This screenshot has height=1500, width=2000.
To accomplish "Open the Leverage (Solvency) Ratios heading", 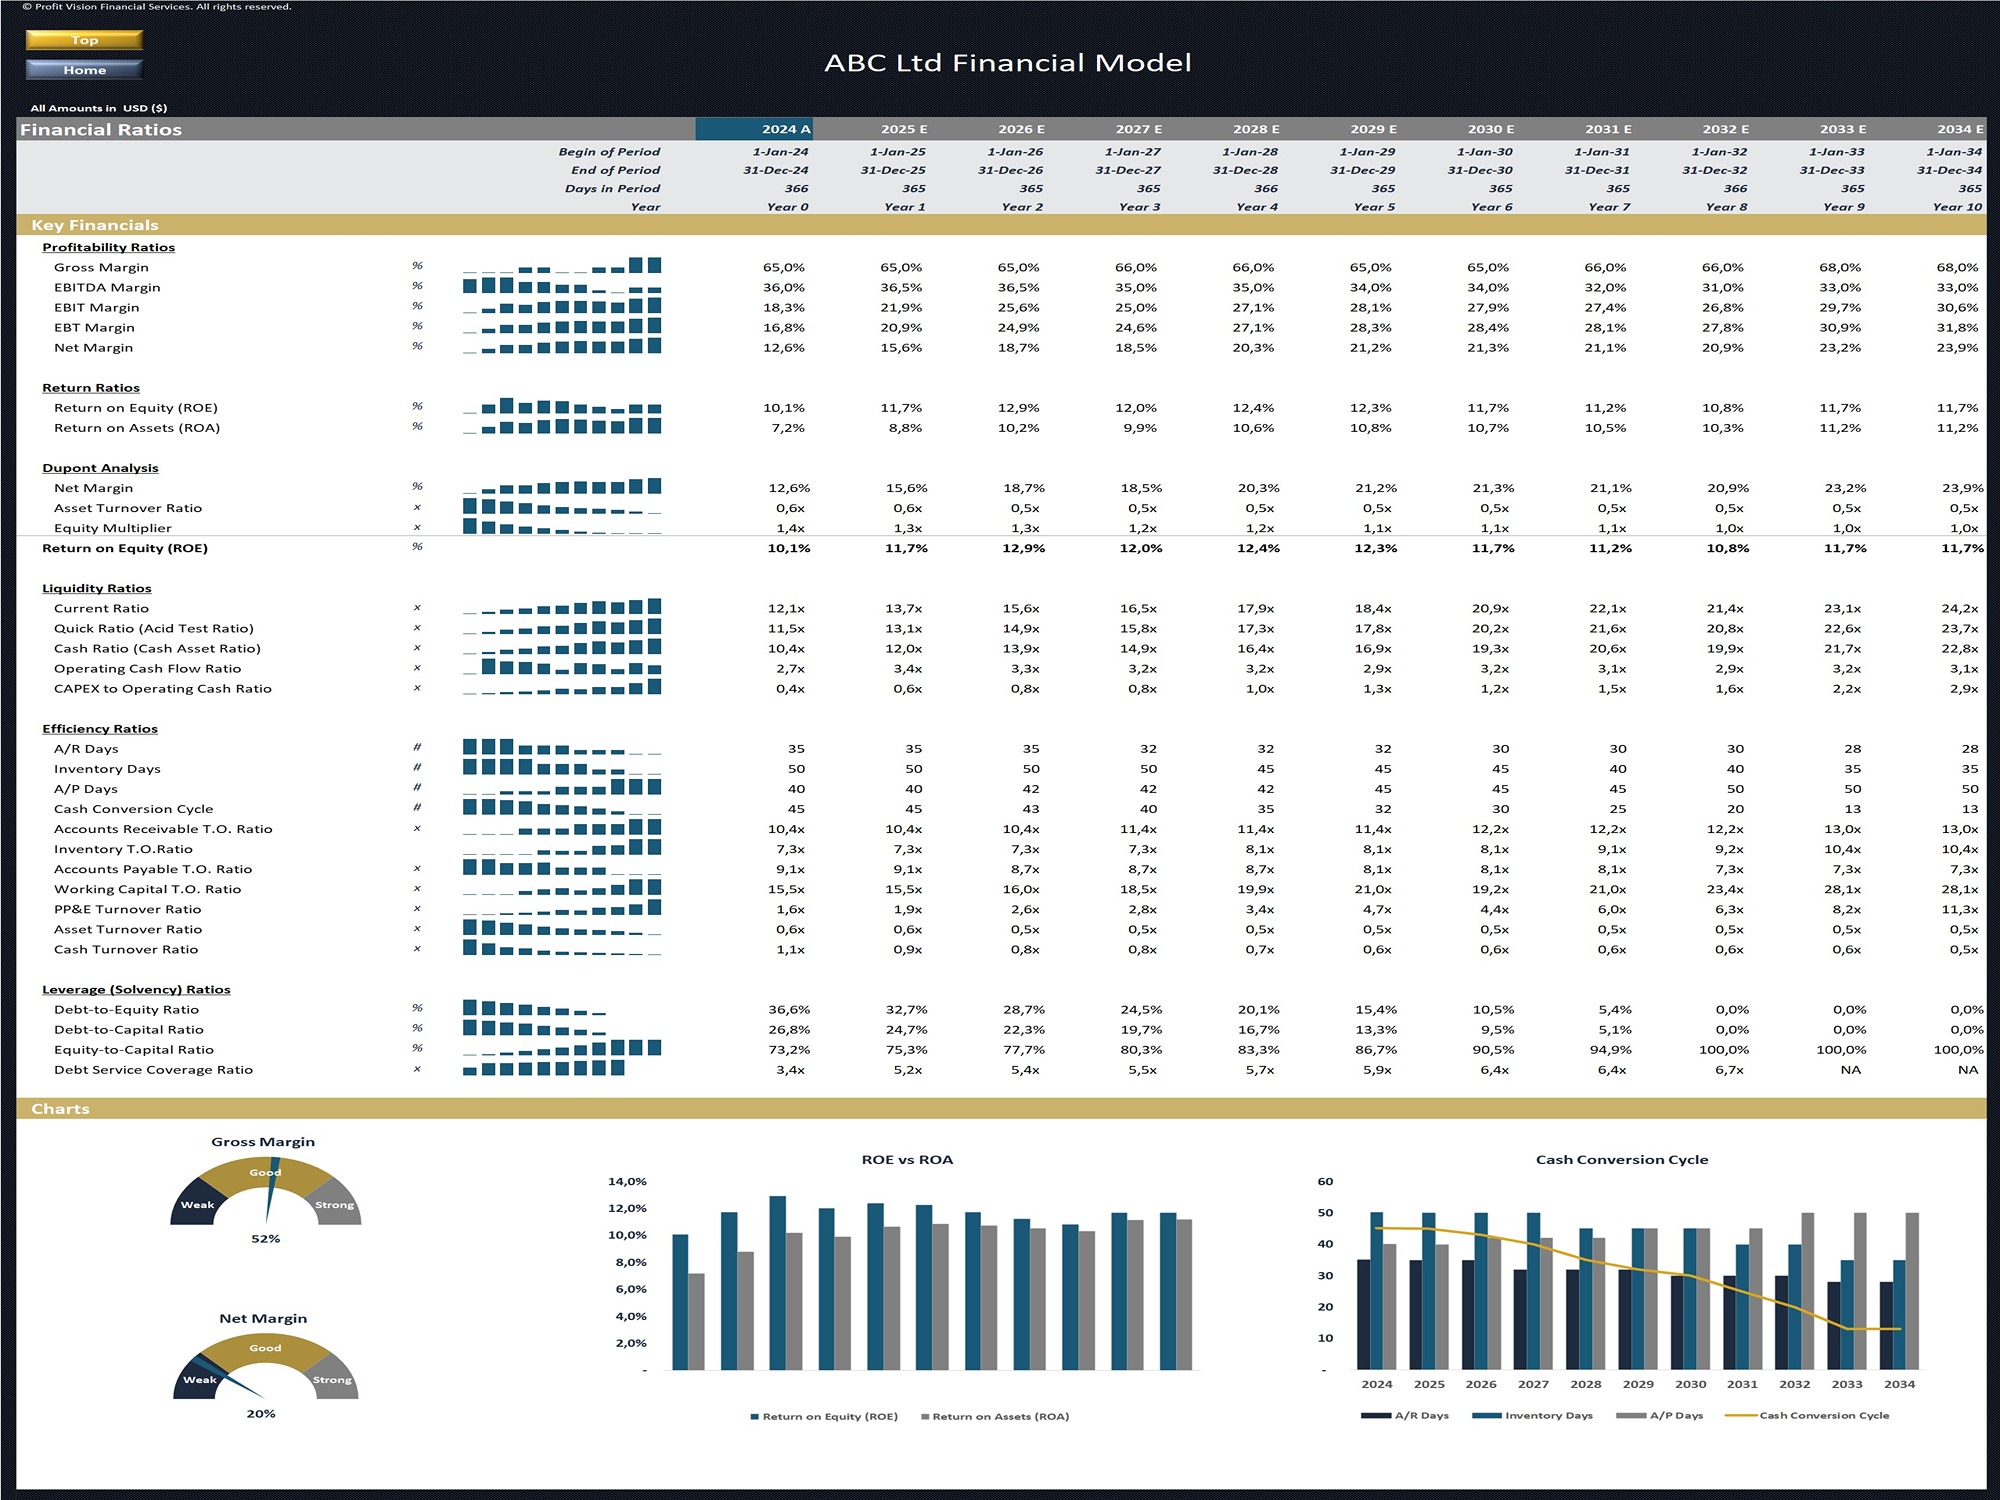I will (136, 989).
